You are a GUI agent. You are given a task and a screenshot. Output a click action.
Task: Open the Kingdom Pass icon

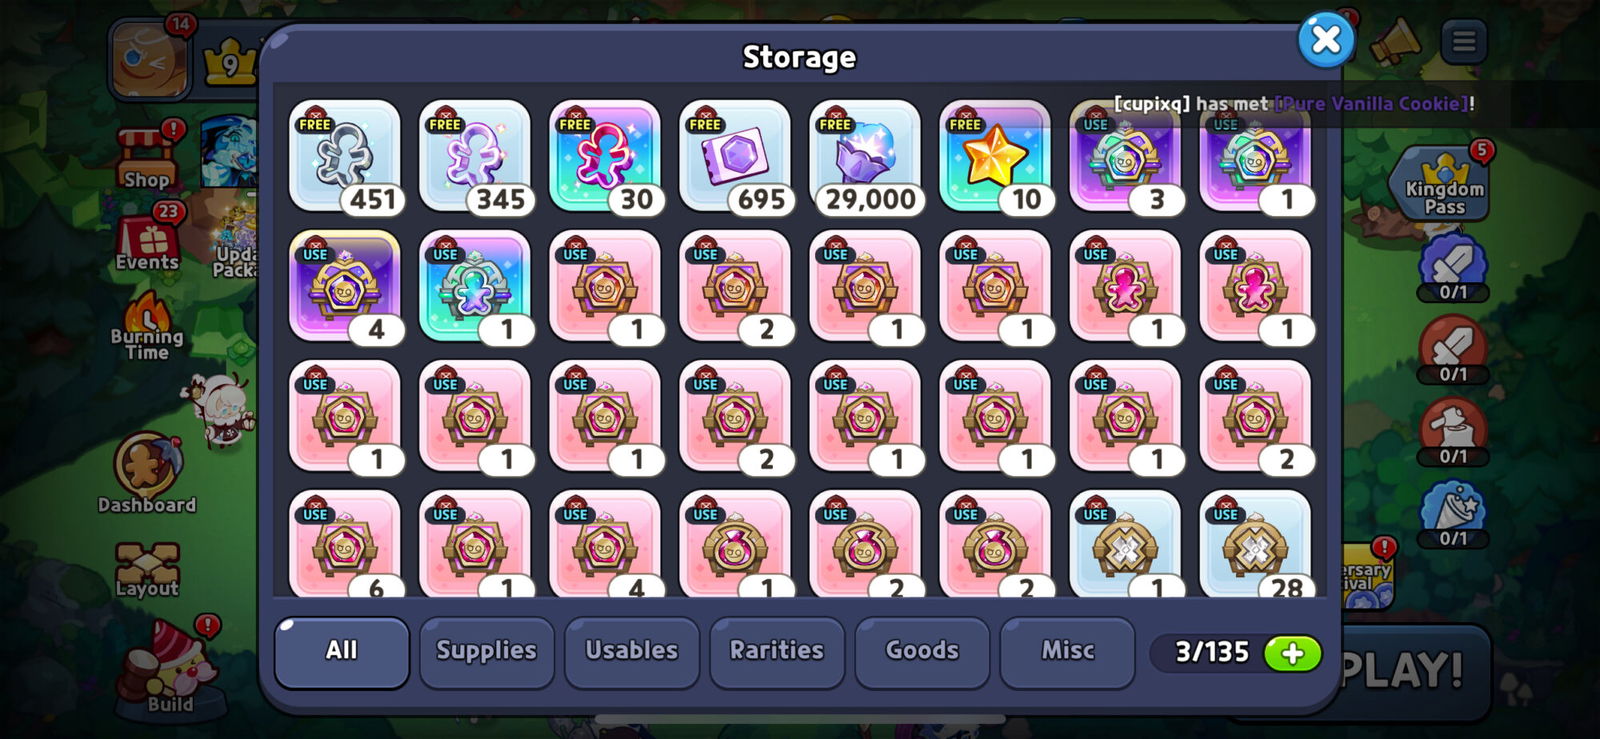tap(1444, 183)
